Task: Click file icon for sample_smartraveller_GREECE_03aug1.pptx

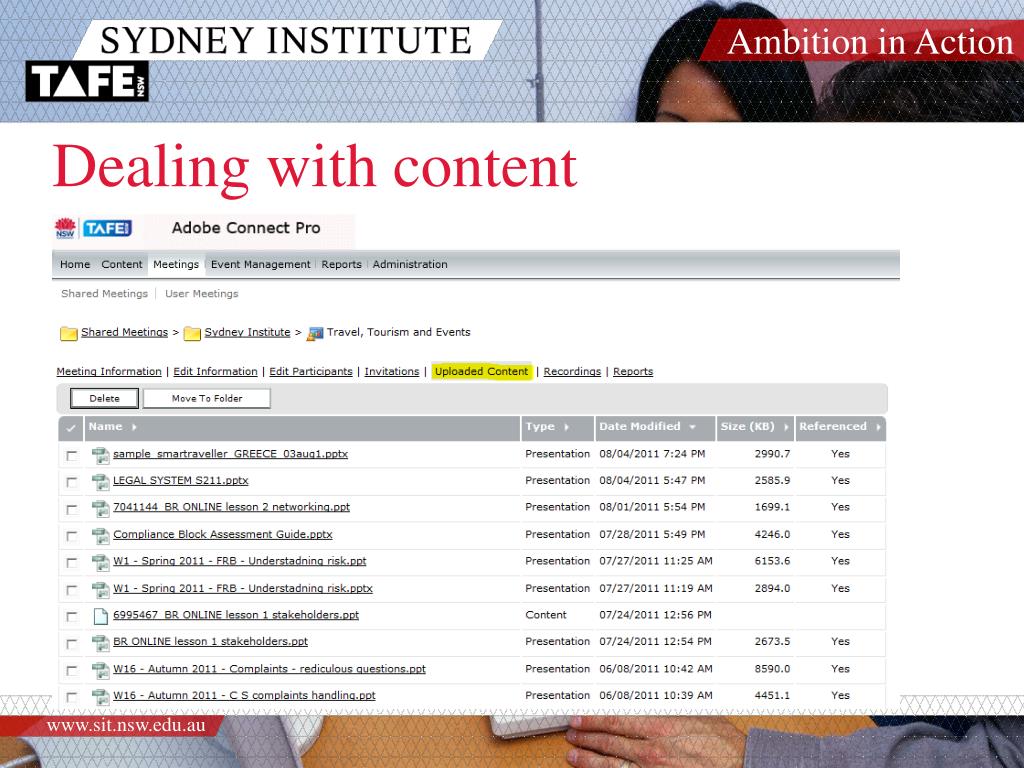Action: [x=100, y=455]
